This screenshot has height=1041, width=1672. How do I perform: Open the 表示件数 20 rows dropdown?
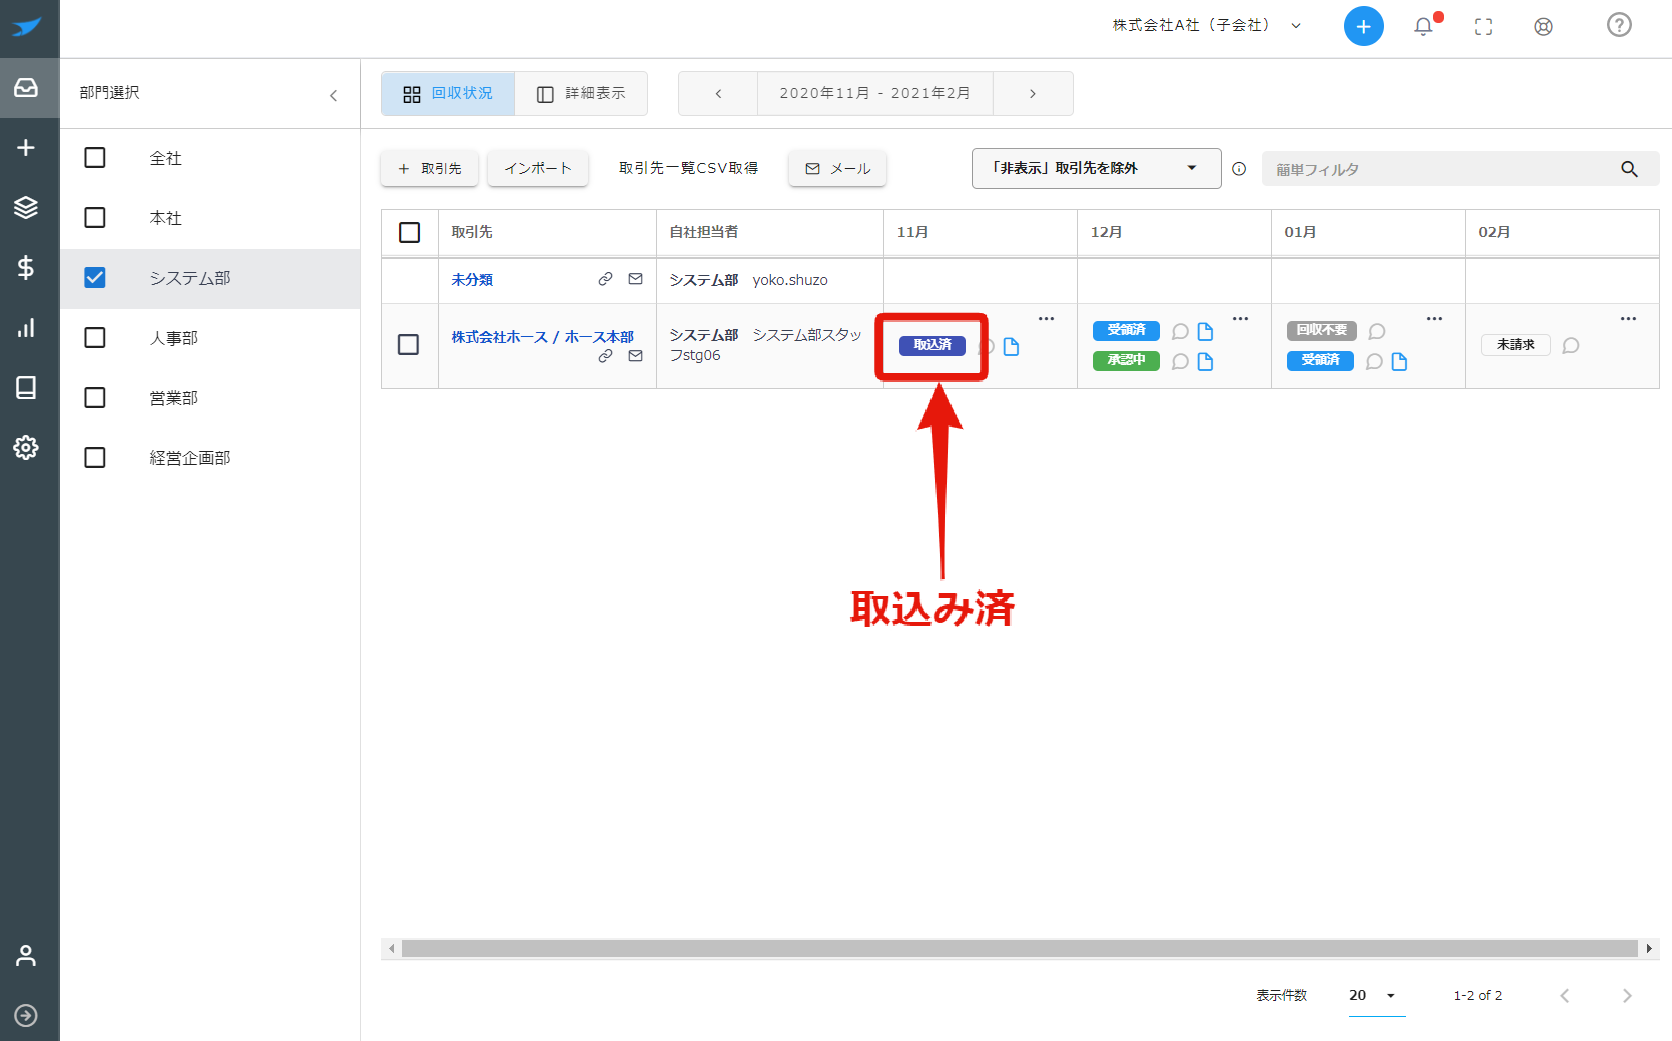1376,996
